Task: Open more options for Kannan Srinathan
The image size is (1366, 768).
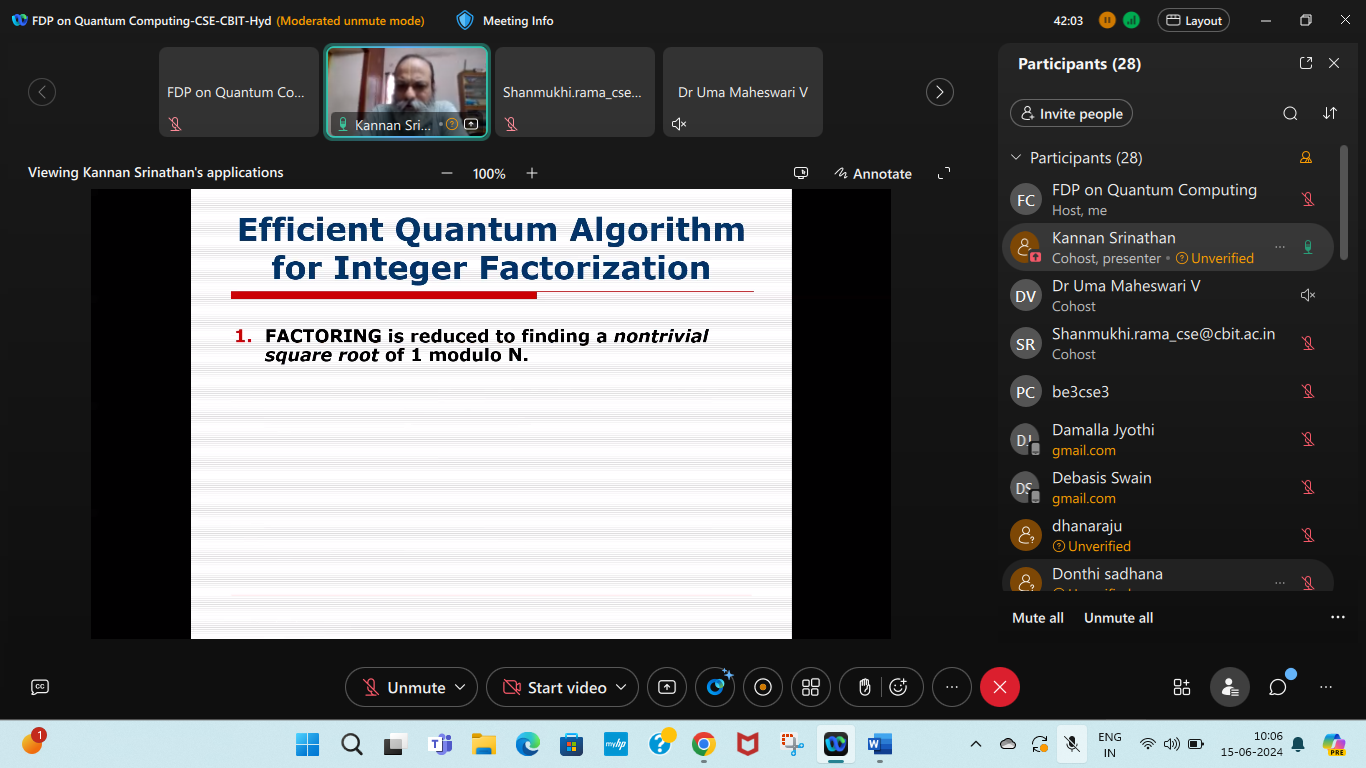Action: click(x=1280, y=247)
